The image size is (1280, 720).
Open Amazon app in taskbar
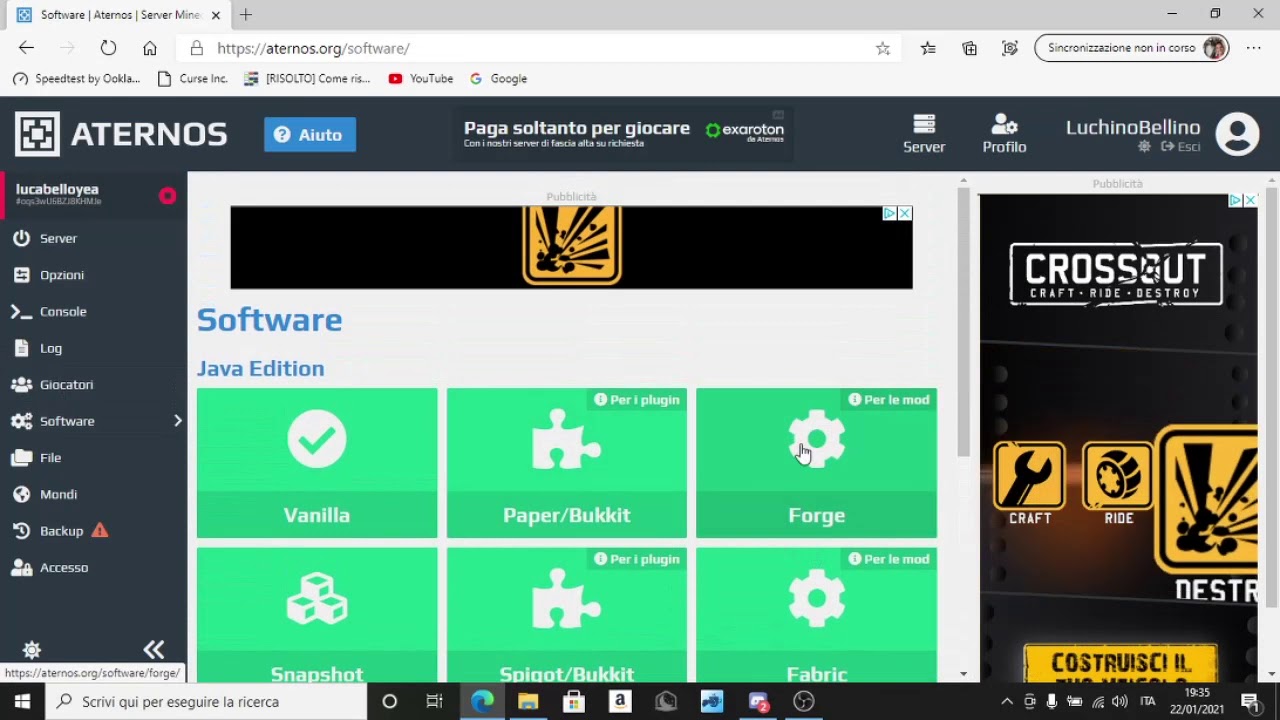(620, 701)
